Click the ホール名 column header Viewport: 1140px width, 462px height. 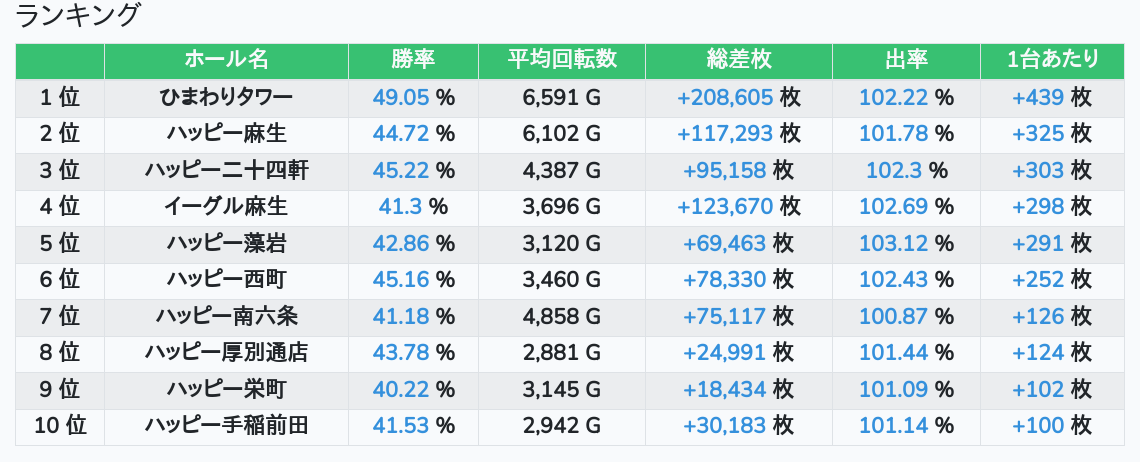tap(226, 60)
